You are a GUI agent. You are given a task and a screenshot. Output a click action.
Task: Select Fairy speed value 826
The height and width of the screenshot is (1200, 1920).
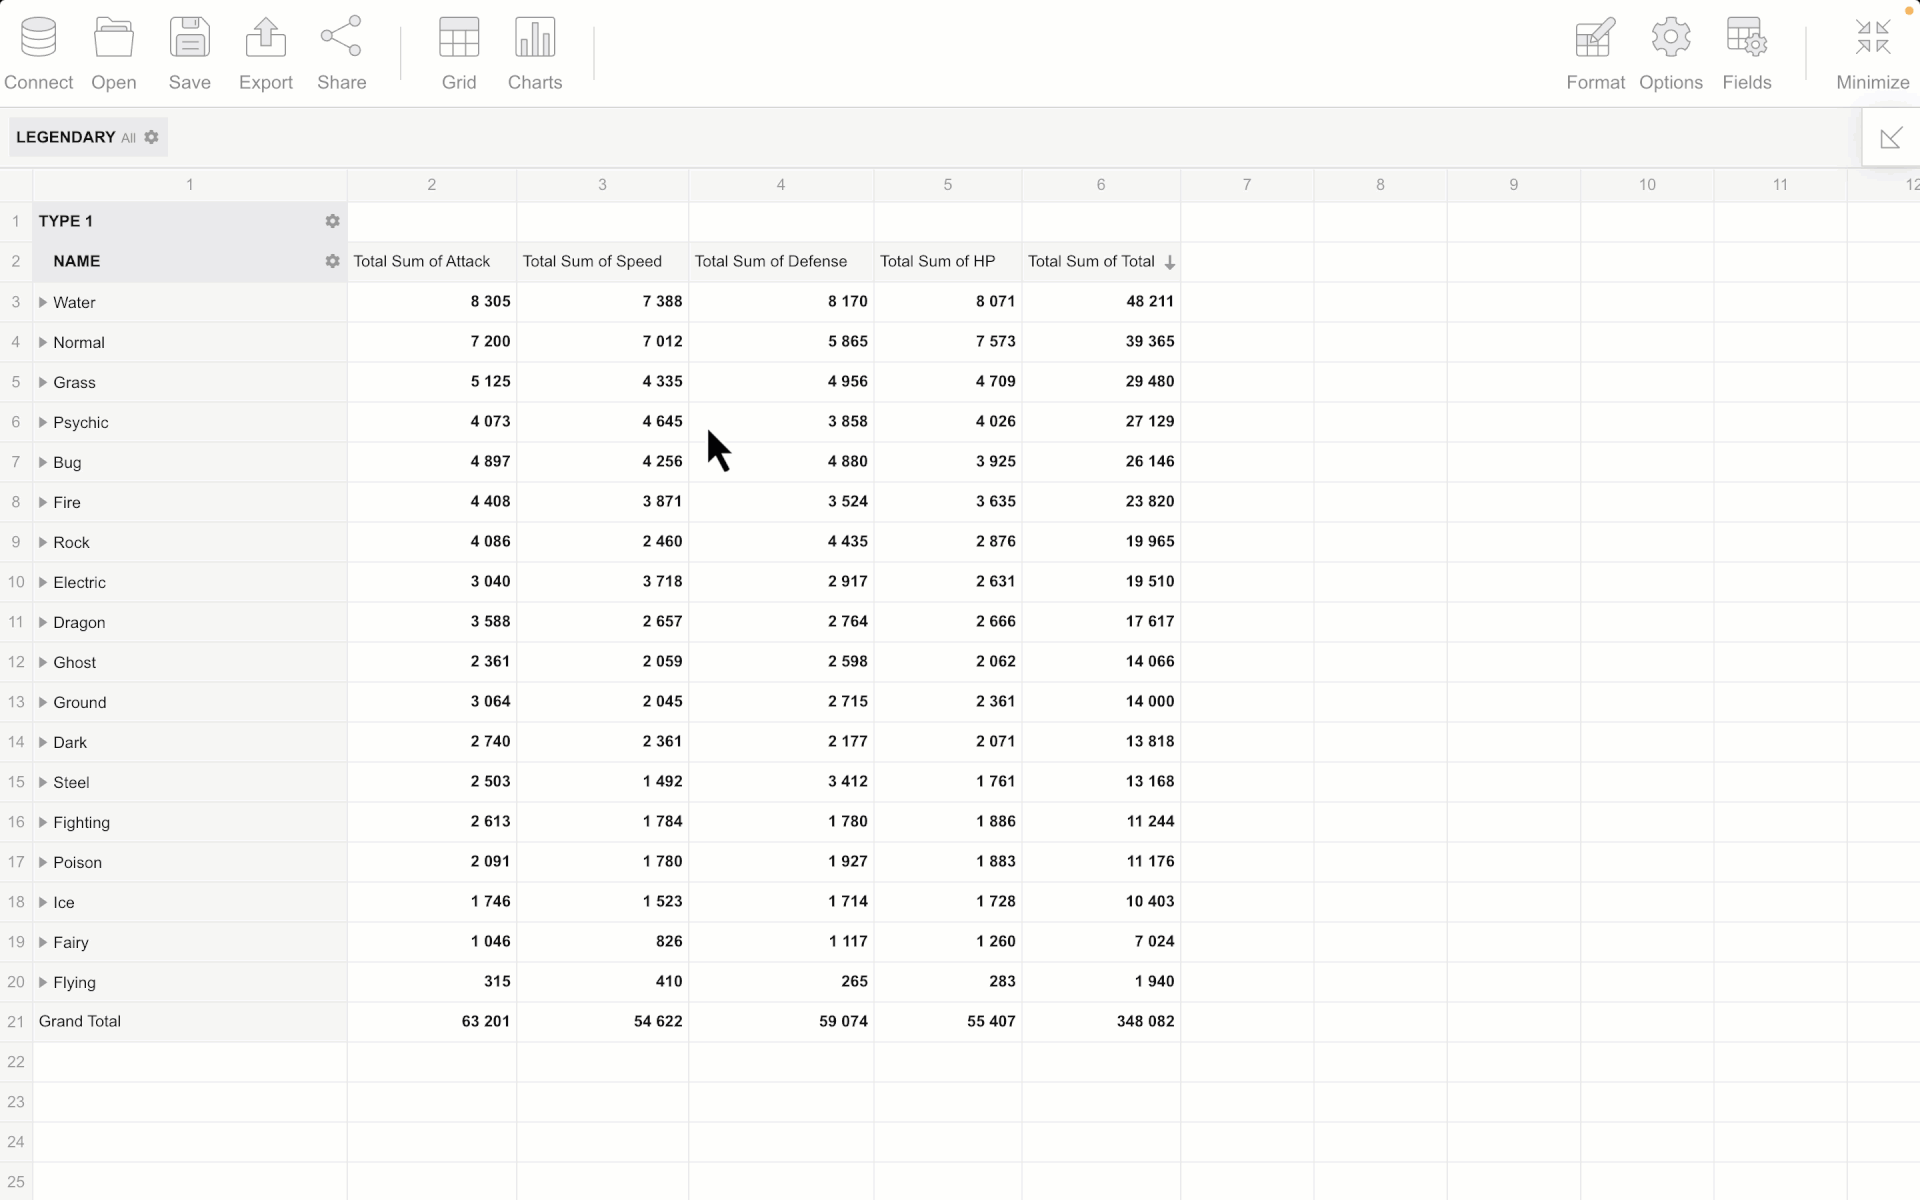(x=602, y=941)
